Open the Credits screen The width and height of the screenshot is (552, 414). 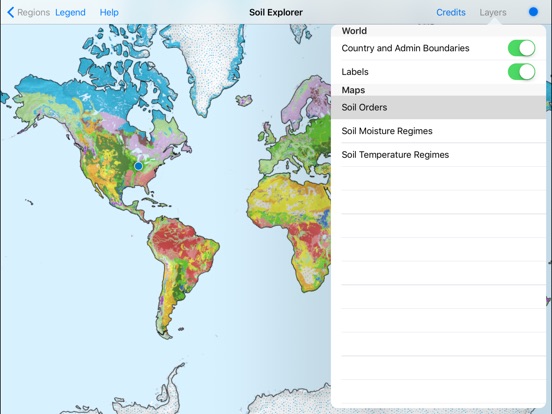point(451,12)
